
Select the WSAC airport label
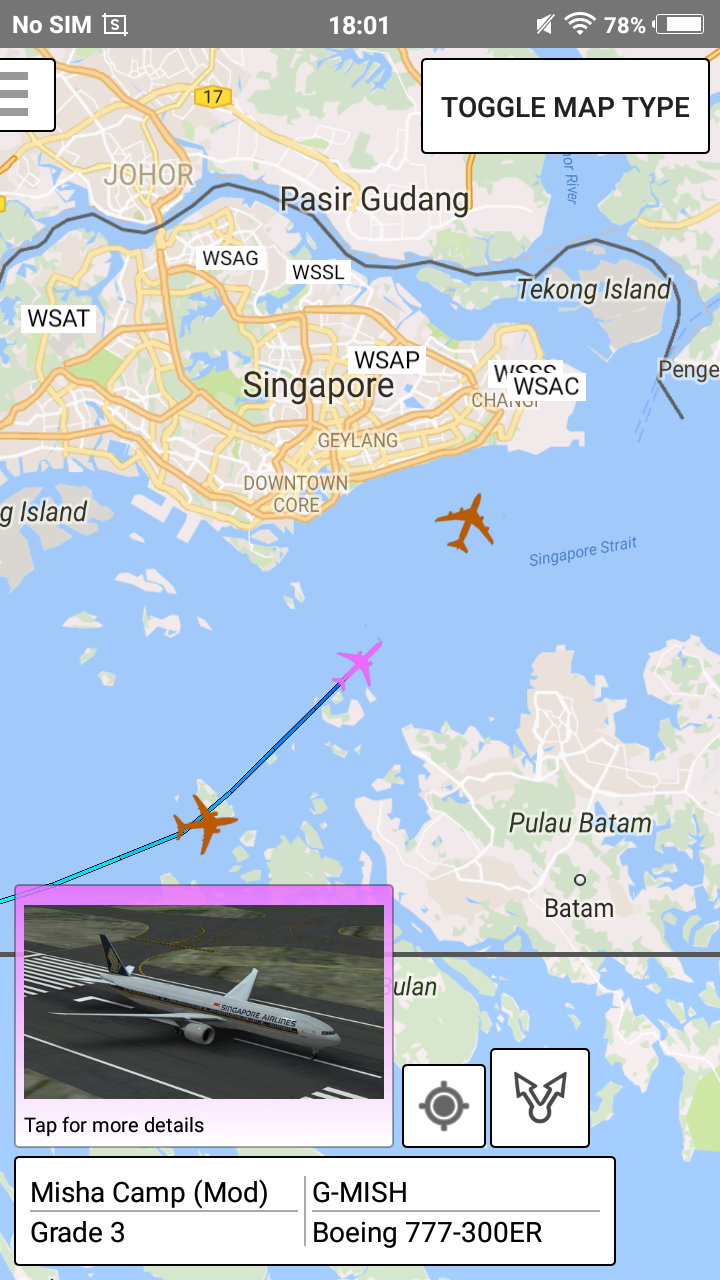546,386
